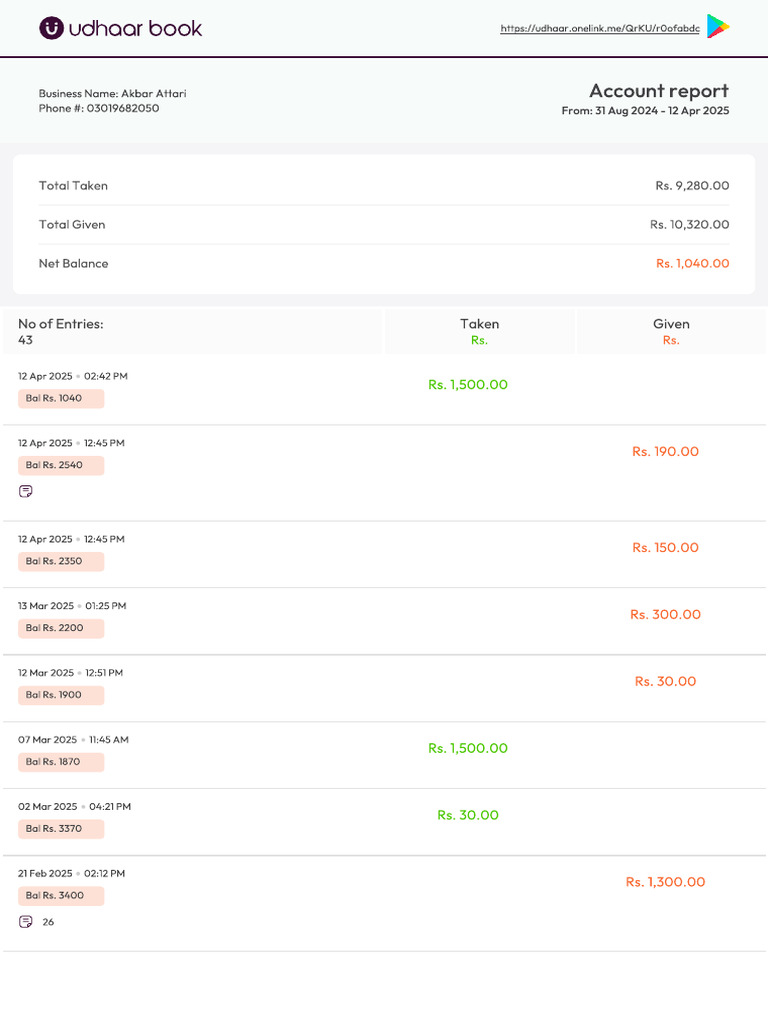Click the Udhaar Book logo icon

[51, 28]
